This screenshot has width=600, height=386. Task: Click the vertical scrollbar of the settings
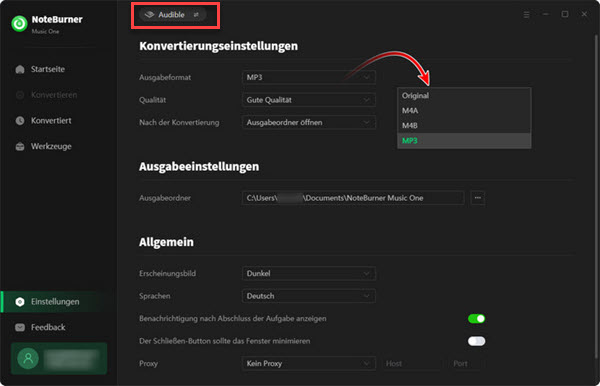tap(596, 197)
